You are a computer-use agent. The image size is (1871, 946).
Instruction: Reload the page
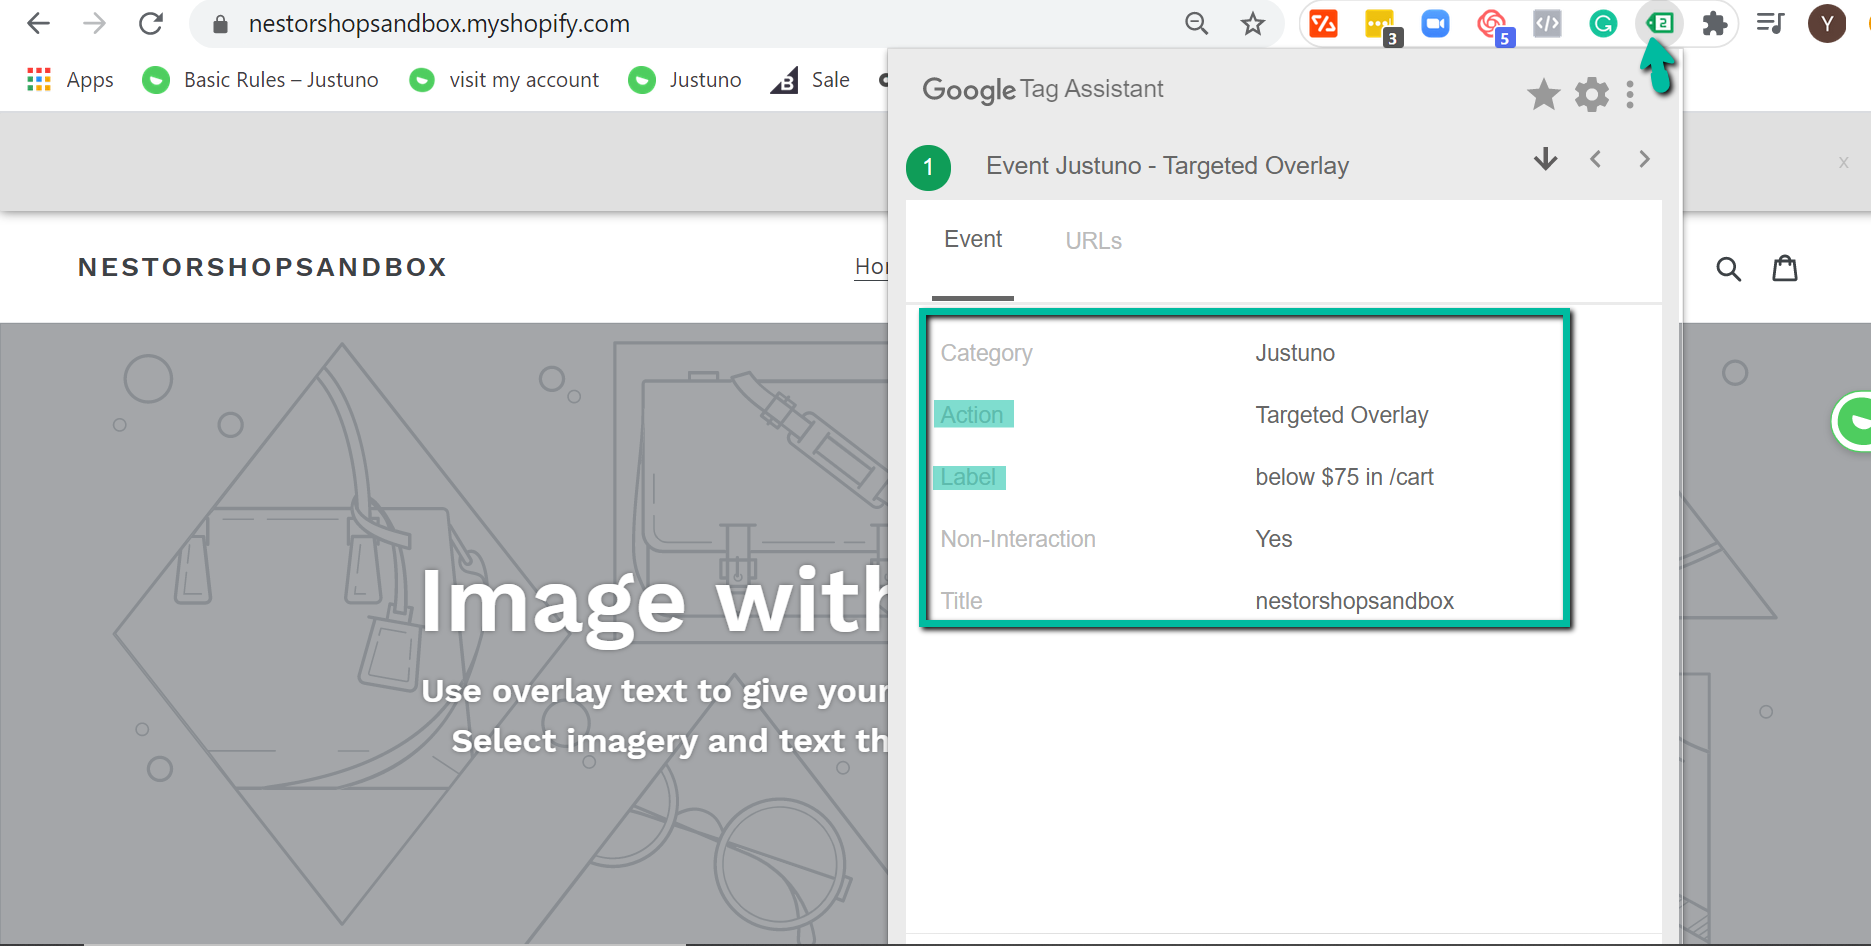point(151,24)
